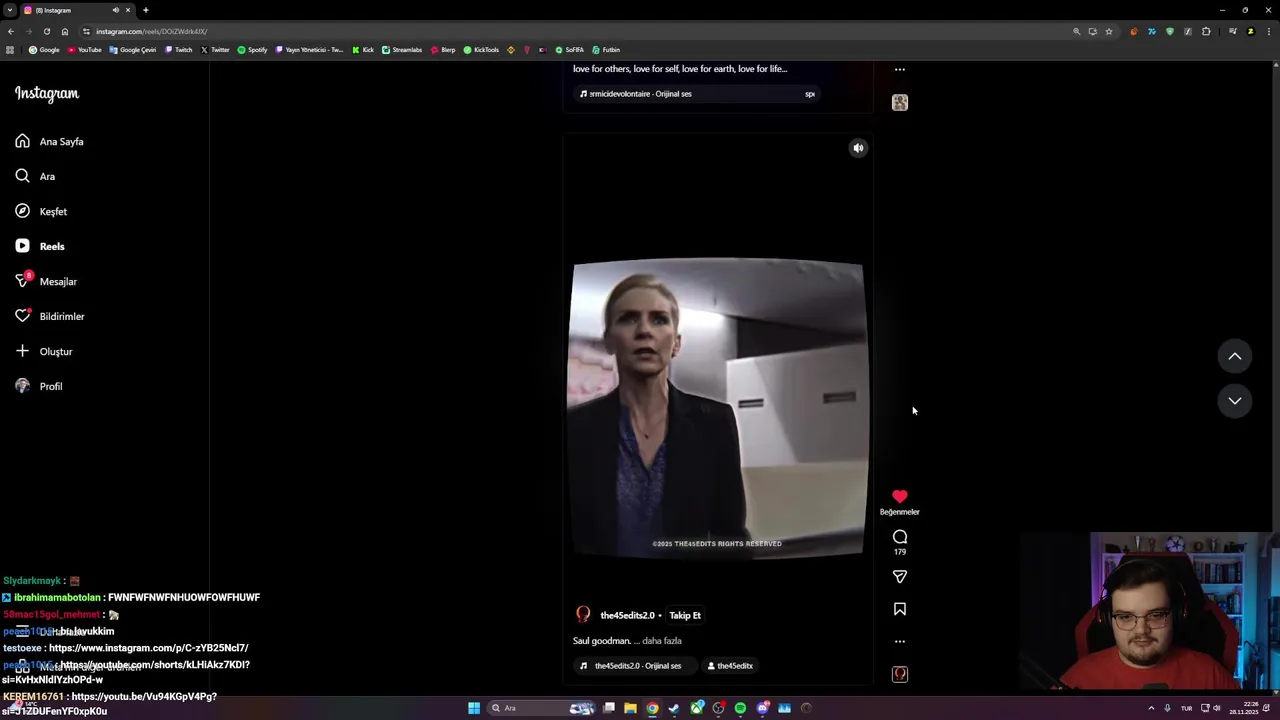The width and height of the screenshot is (1280, 720).
Task: Open Spotify from taskbar
Action: [740, 708]
